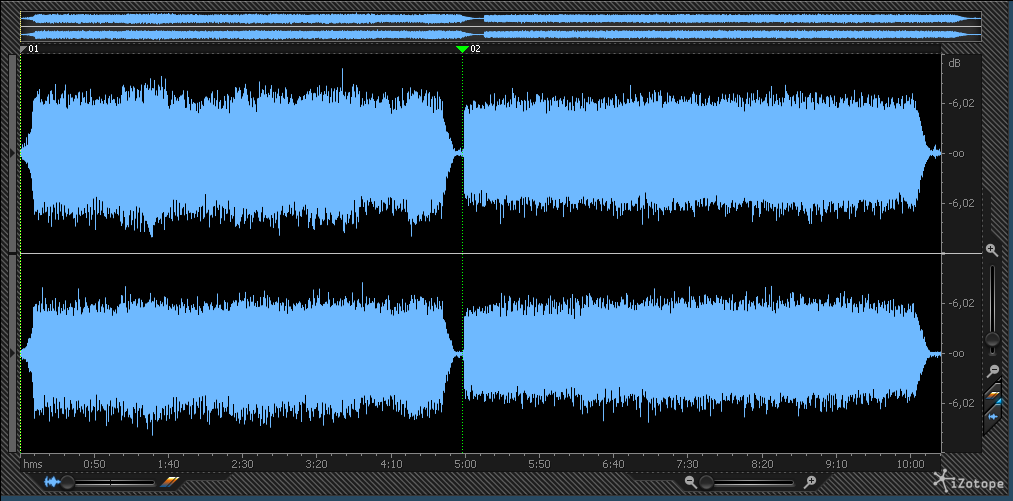
Task: Click the vertical zoom-out magnifier icon
Action: [x=992, y=370]
